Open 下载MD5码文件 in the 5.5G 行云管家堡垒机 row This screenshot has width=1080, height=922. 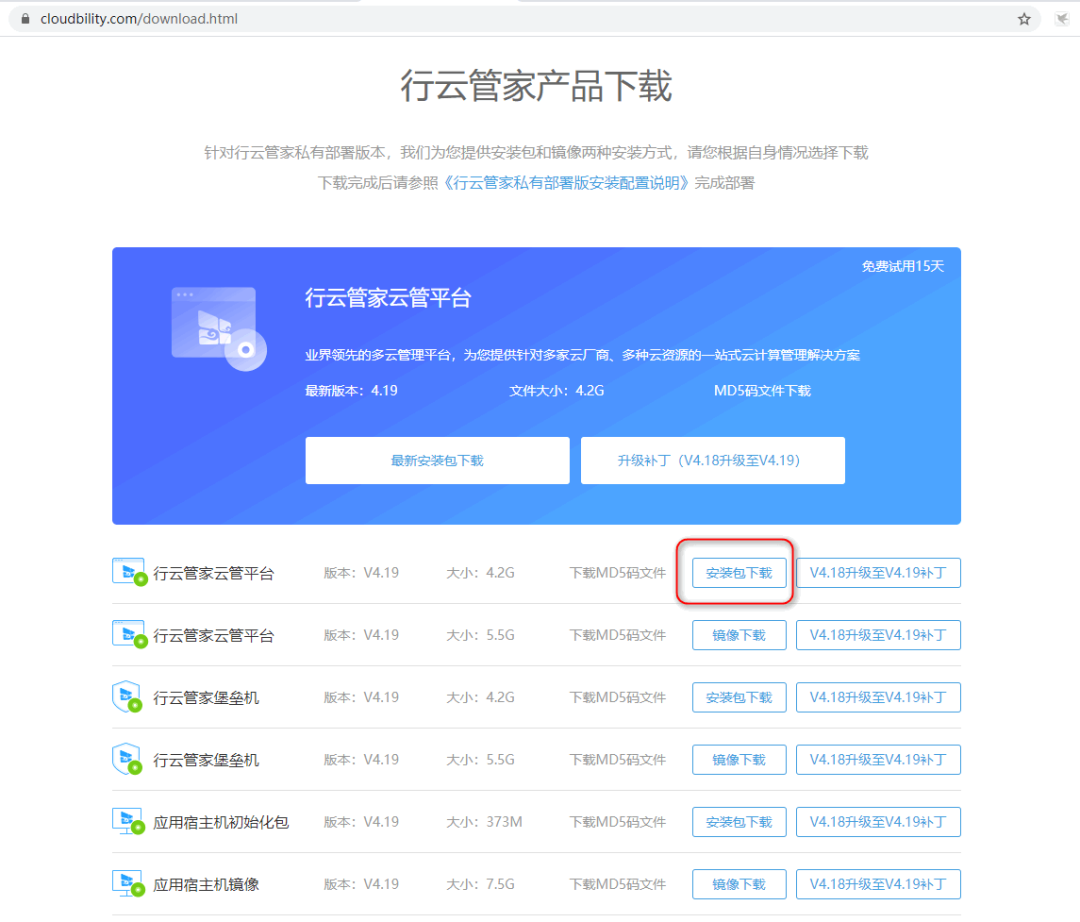[617, 759]
